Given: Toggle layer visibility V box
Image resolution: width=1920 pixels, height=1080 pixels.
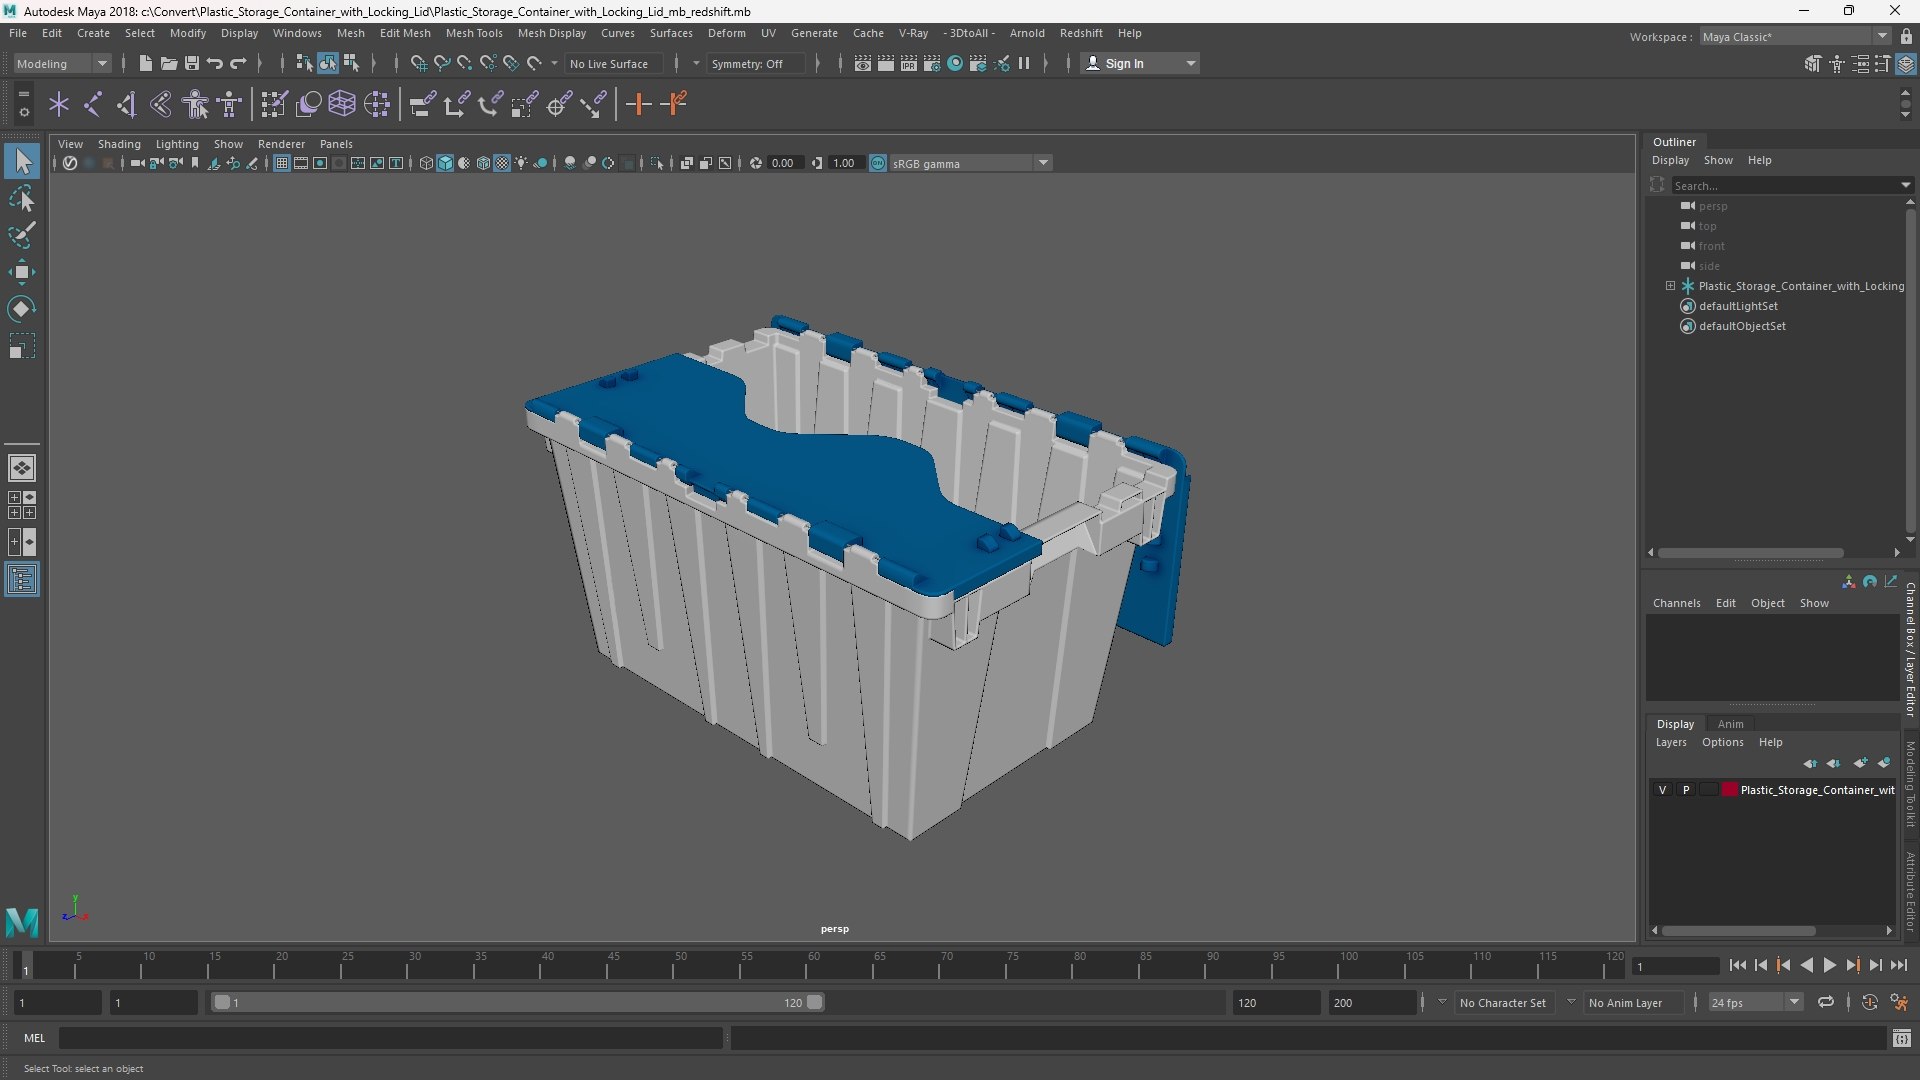Looking at the screenshot, I should click(1662, 790).
